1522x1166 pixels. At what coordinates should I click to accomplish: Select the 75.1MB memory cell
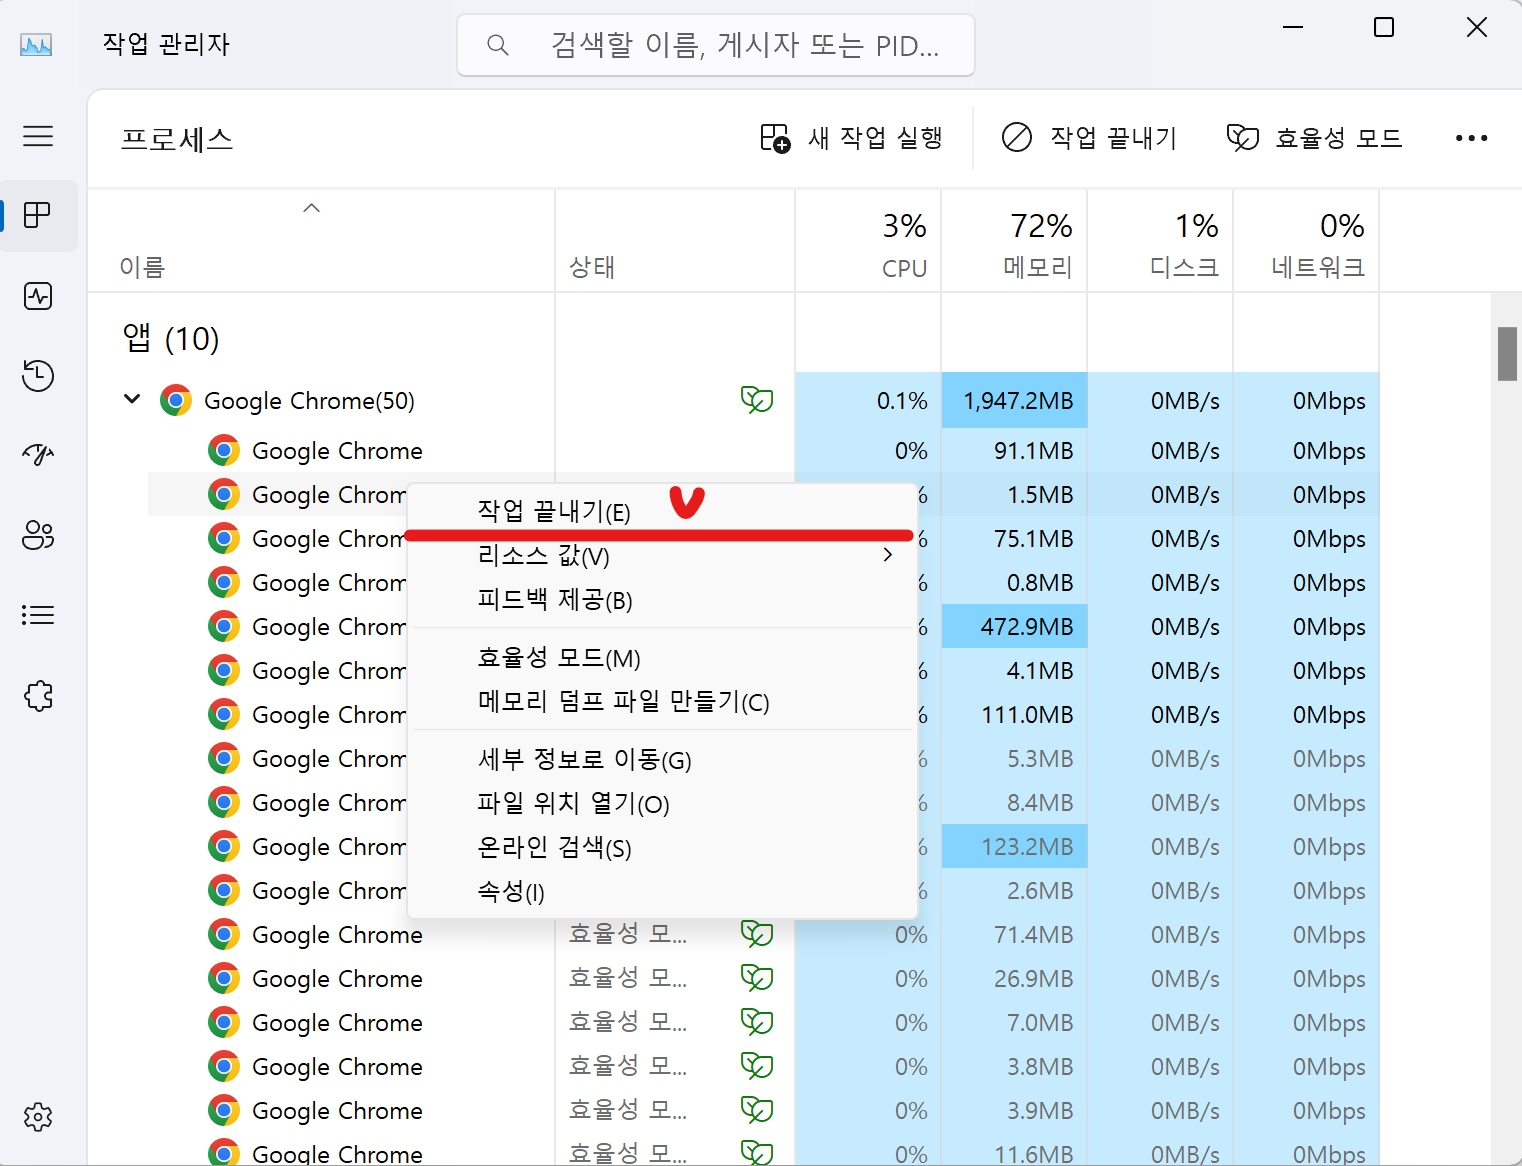(1014, 539)
